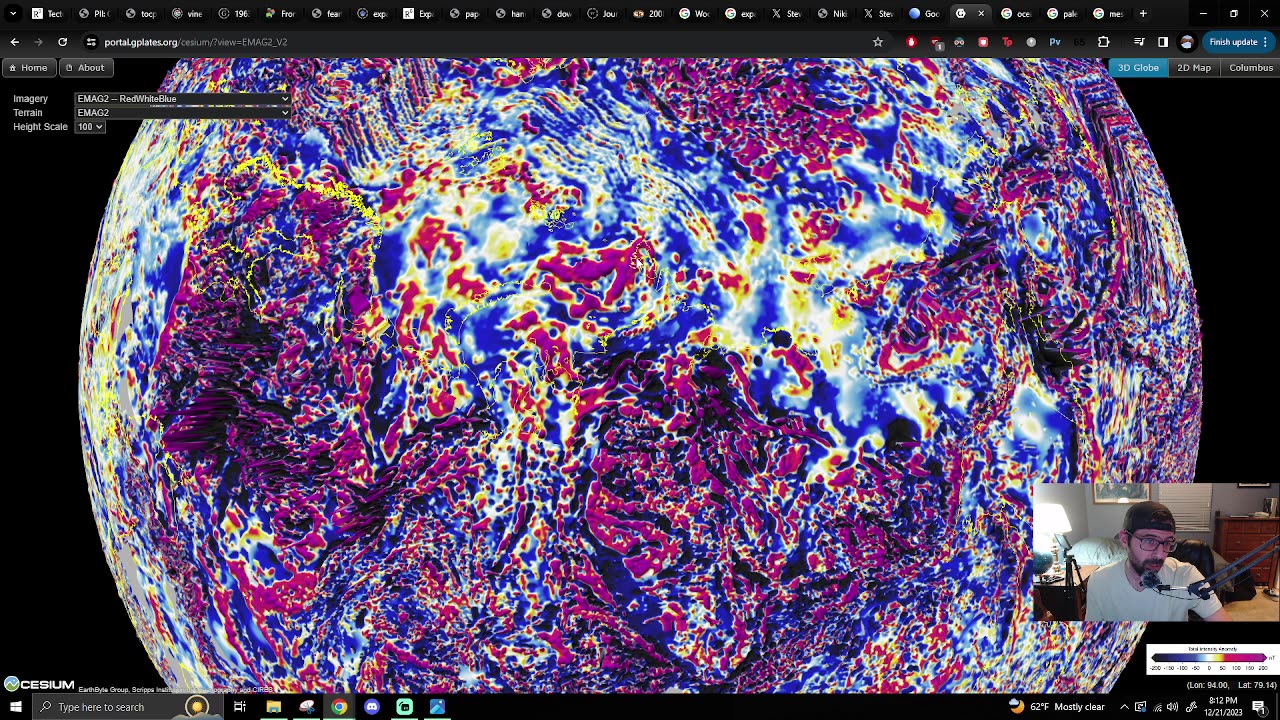Screen dimensions: 1280x720
Task: Open the browser tab search dropdown arrow
Action: pyautogui.click(x=13, y=14)
